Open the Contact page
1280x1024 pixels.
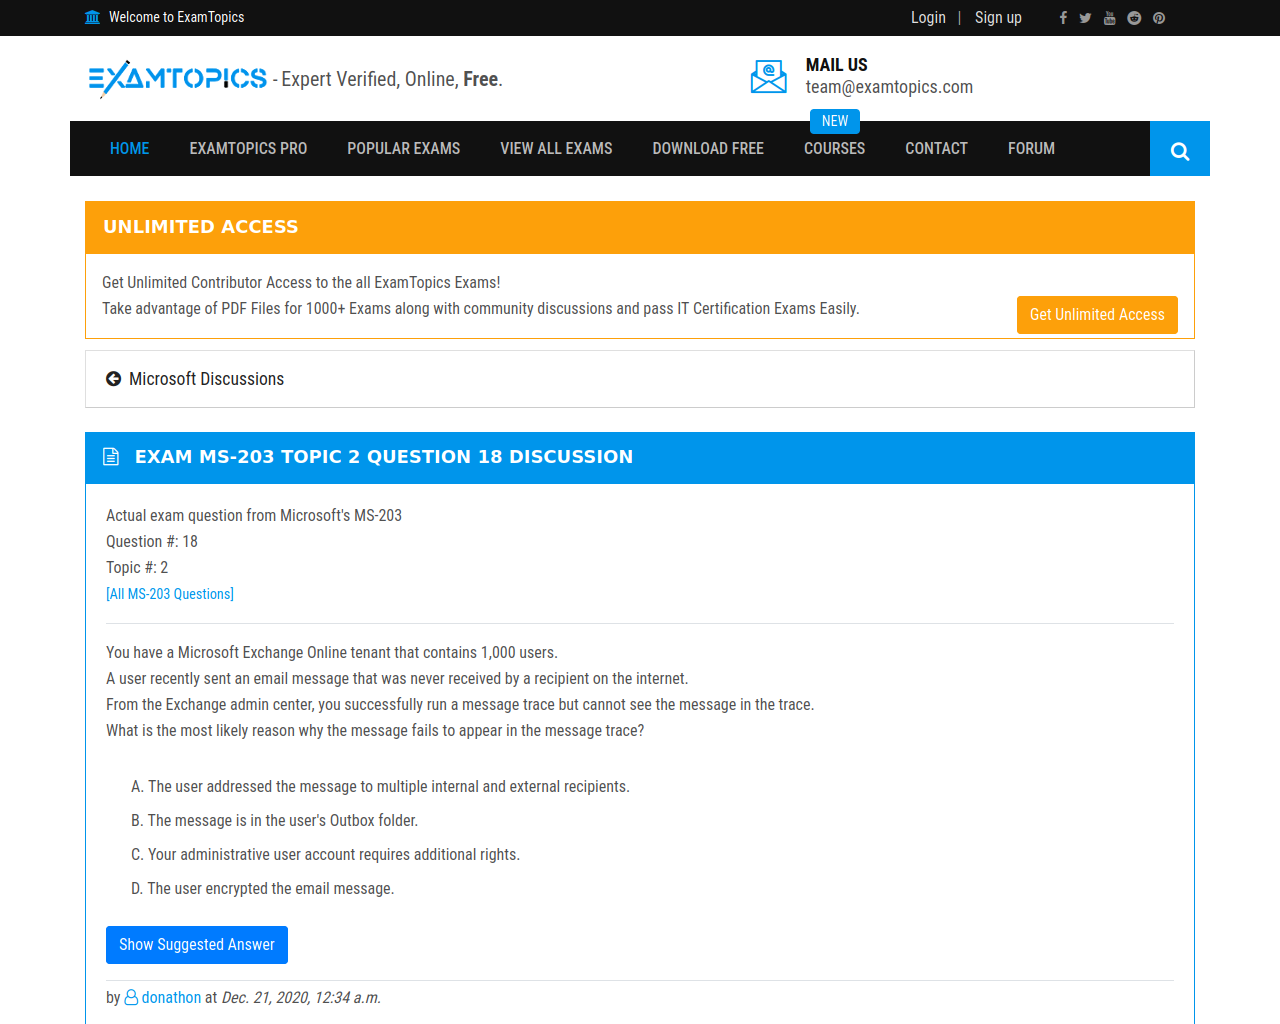[937, 149]
